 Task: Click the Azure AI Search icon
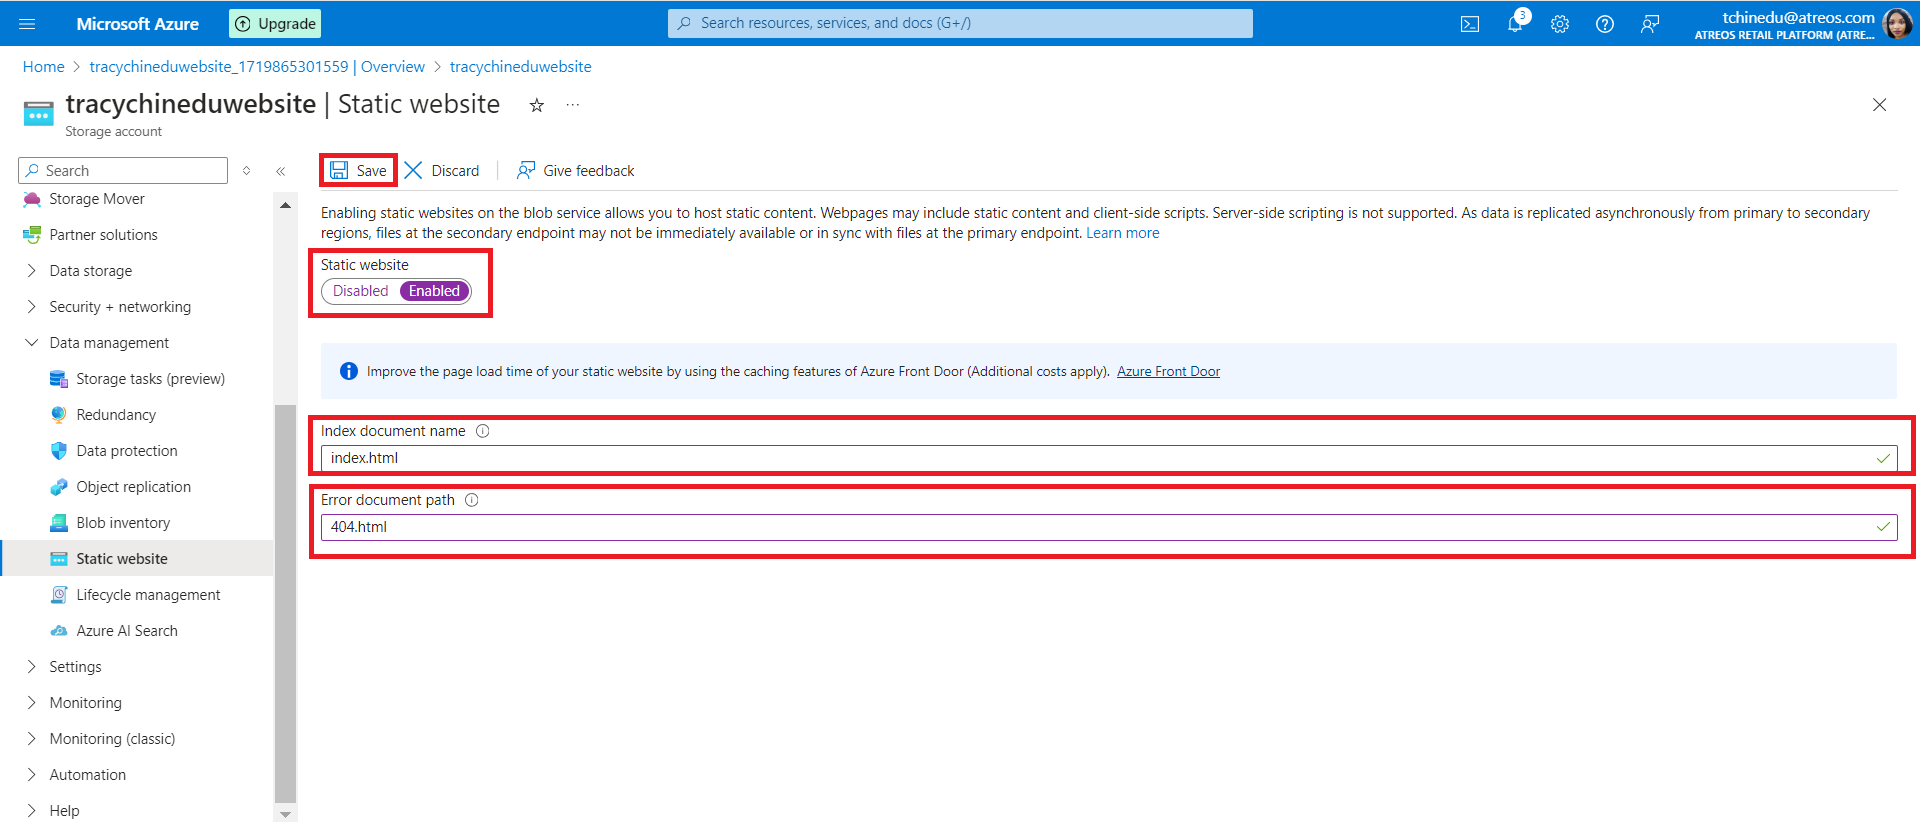[x=59, y=631]
